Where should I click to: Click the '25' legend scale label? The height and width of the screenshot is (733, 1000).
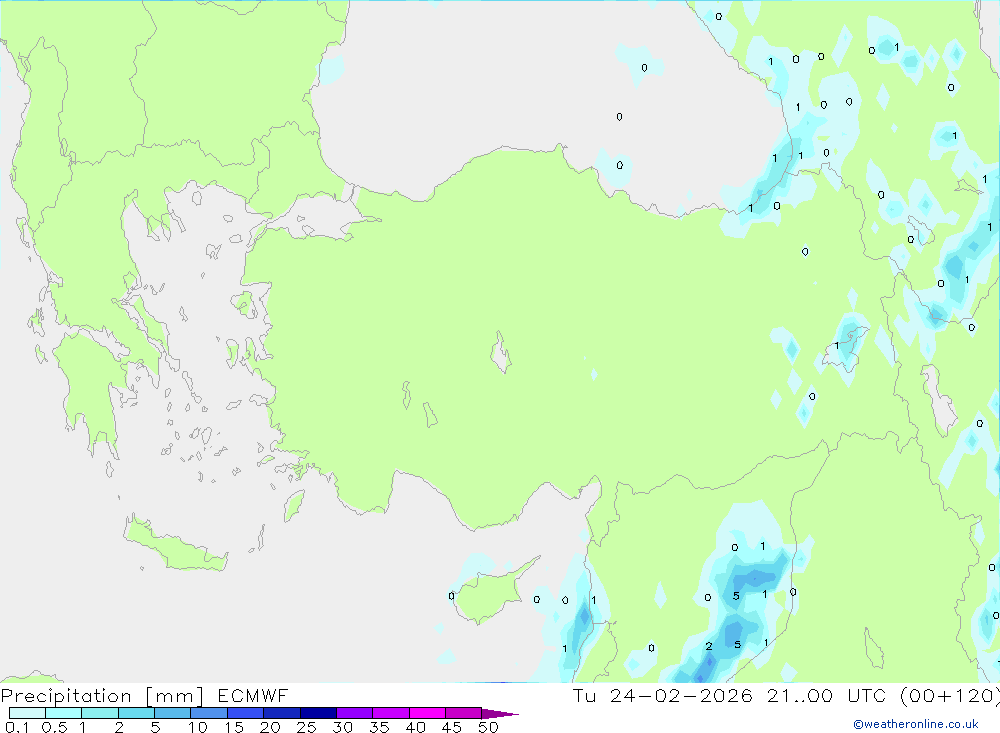click(307, 727)
